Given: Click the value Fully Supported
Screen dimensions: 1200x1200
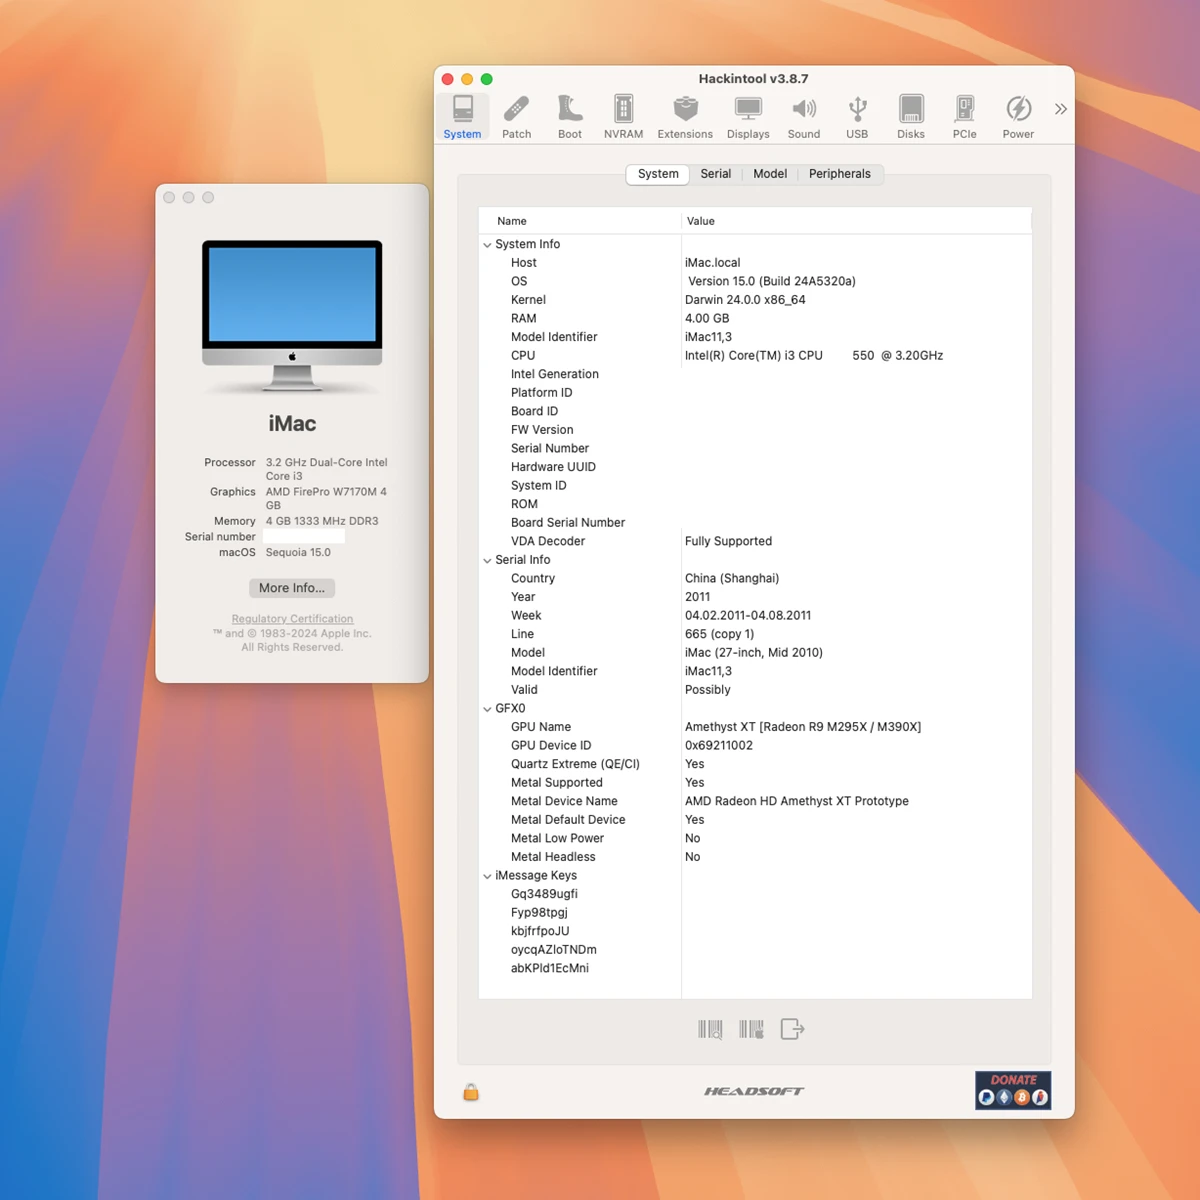Looking at the screenshot, I should 728,541.
